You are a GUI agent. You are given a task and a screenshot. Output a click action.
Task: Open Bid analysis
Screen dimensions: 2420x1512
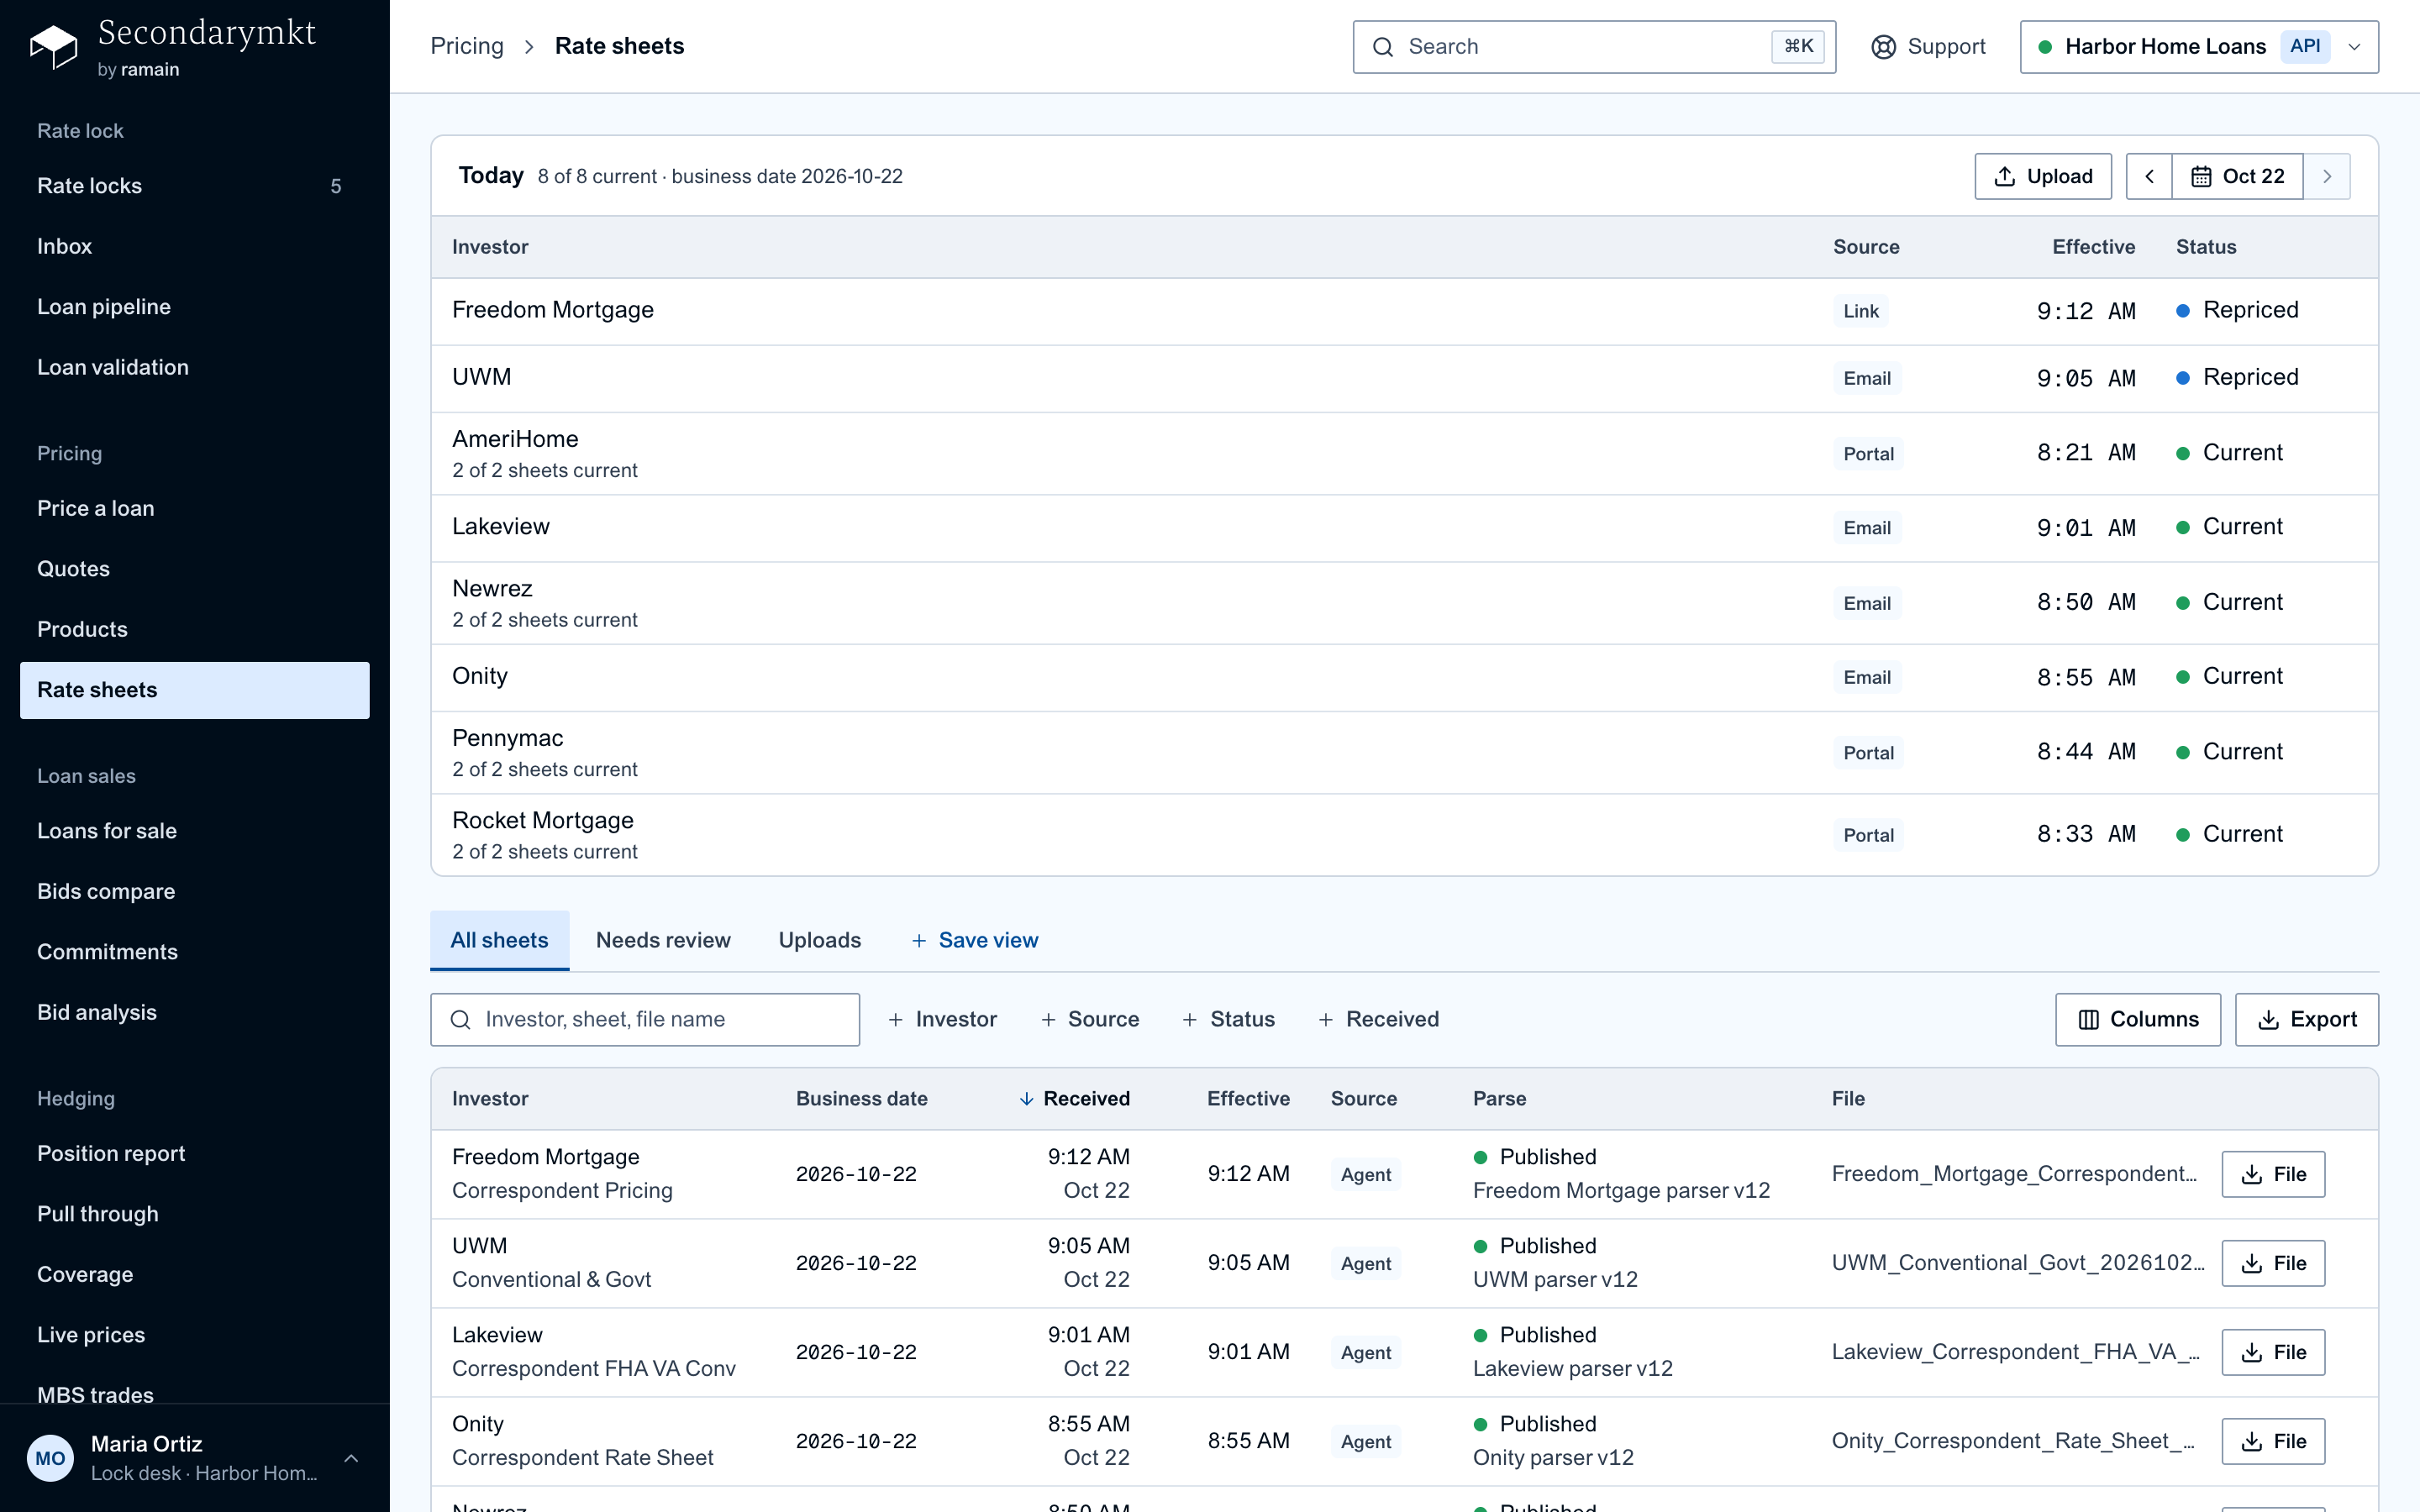click(195, 1012)
